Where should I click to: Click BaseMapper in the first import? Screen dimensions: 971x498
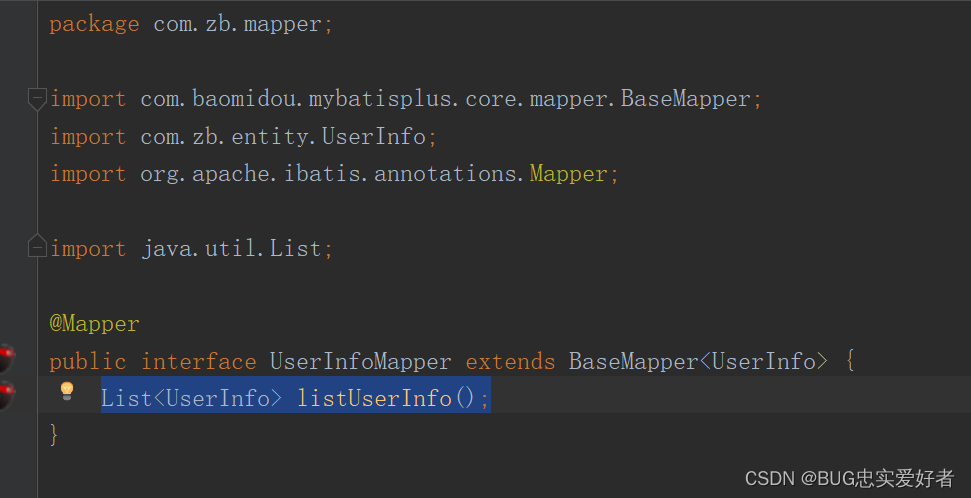tap(686, 99)
